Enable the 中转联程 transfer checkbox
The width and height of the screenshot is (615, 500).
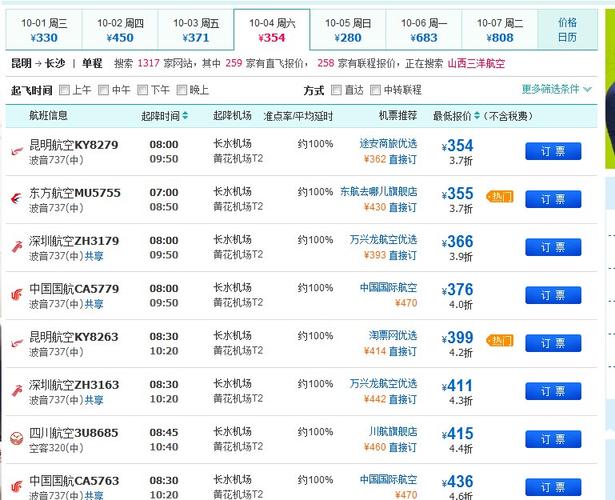375,90
